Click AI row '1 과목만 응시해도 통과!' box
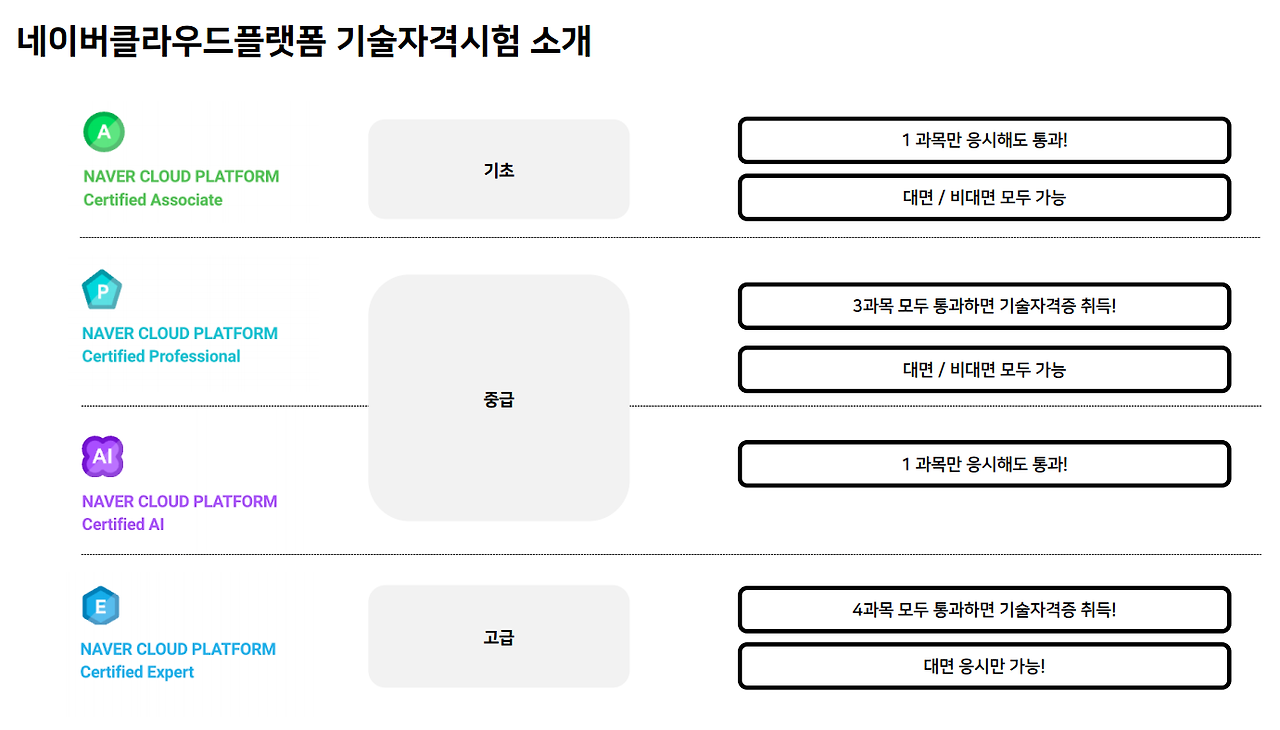 tap(984, 464)
